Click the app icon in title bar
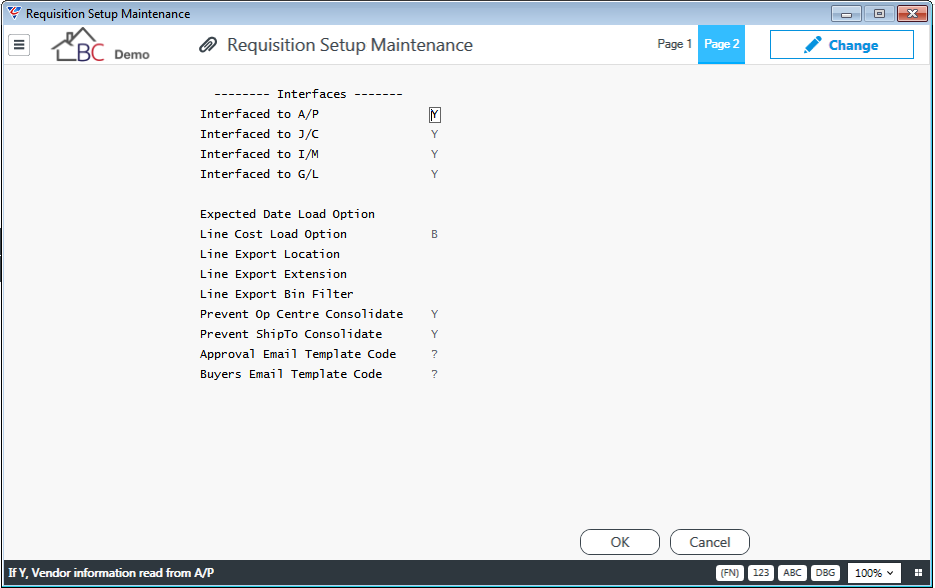Image resolution: width=935 pixels, height=588 pixels. (14, 13)
